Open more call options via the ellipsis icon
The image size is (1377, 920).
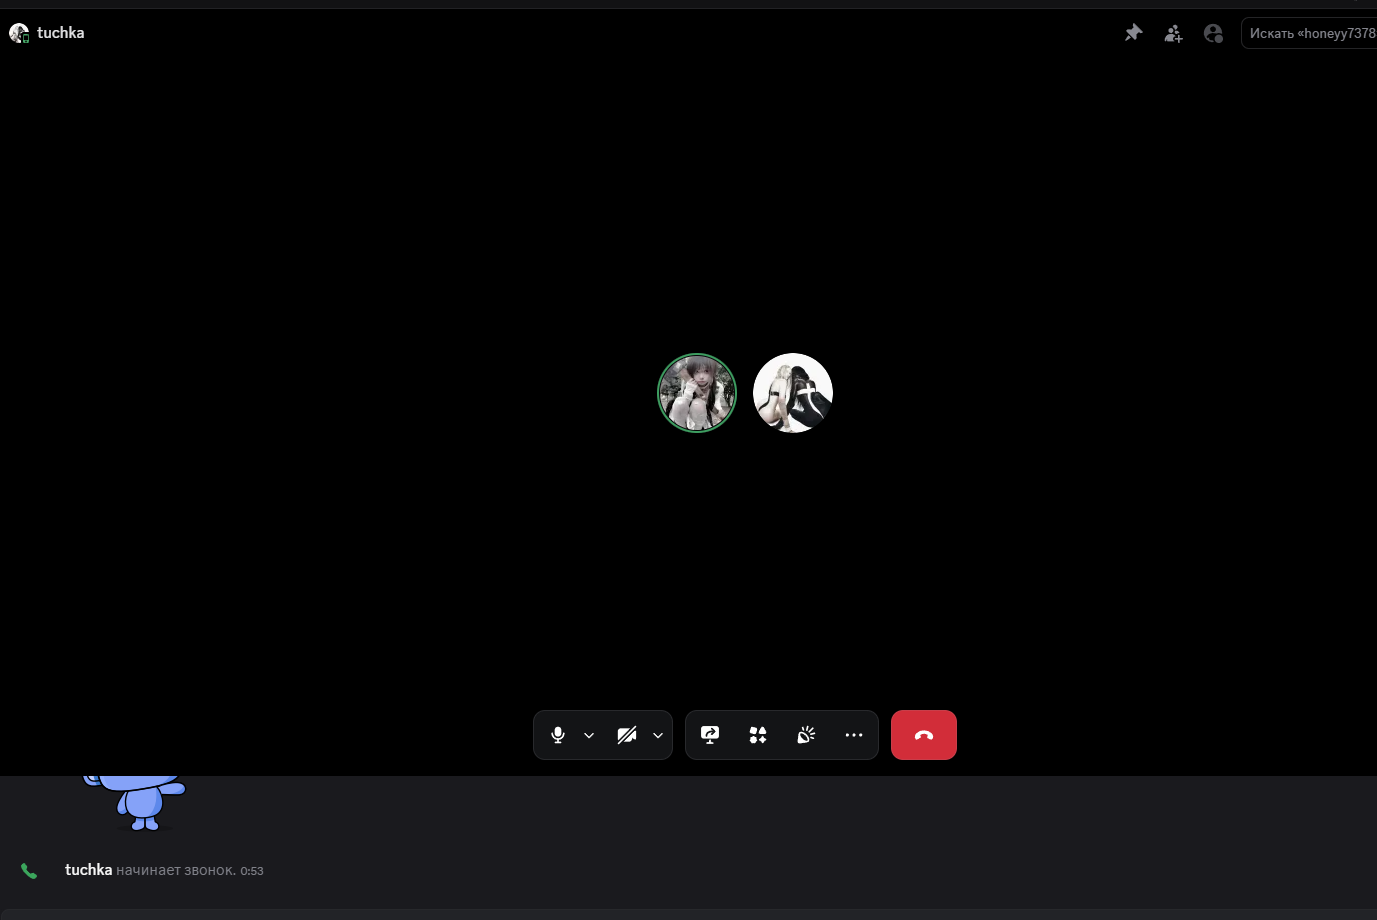[853, 735]
